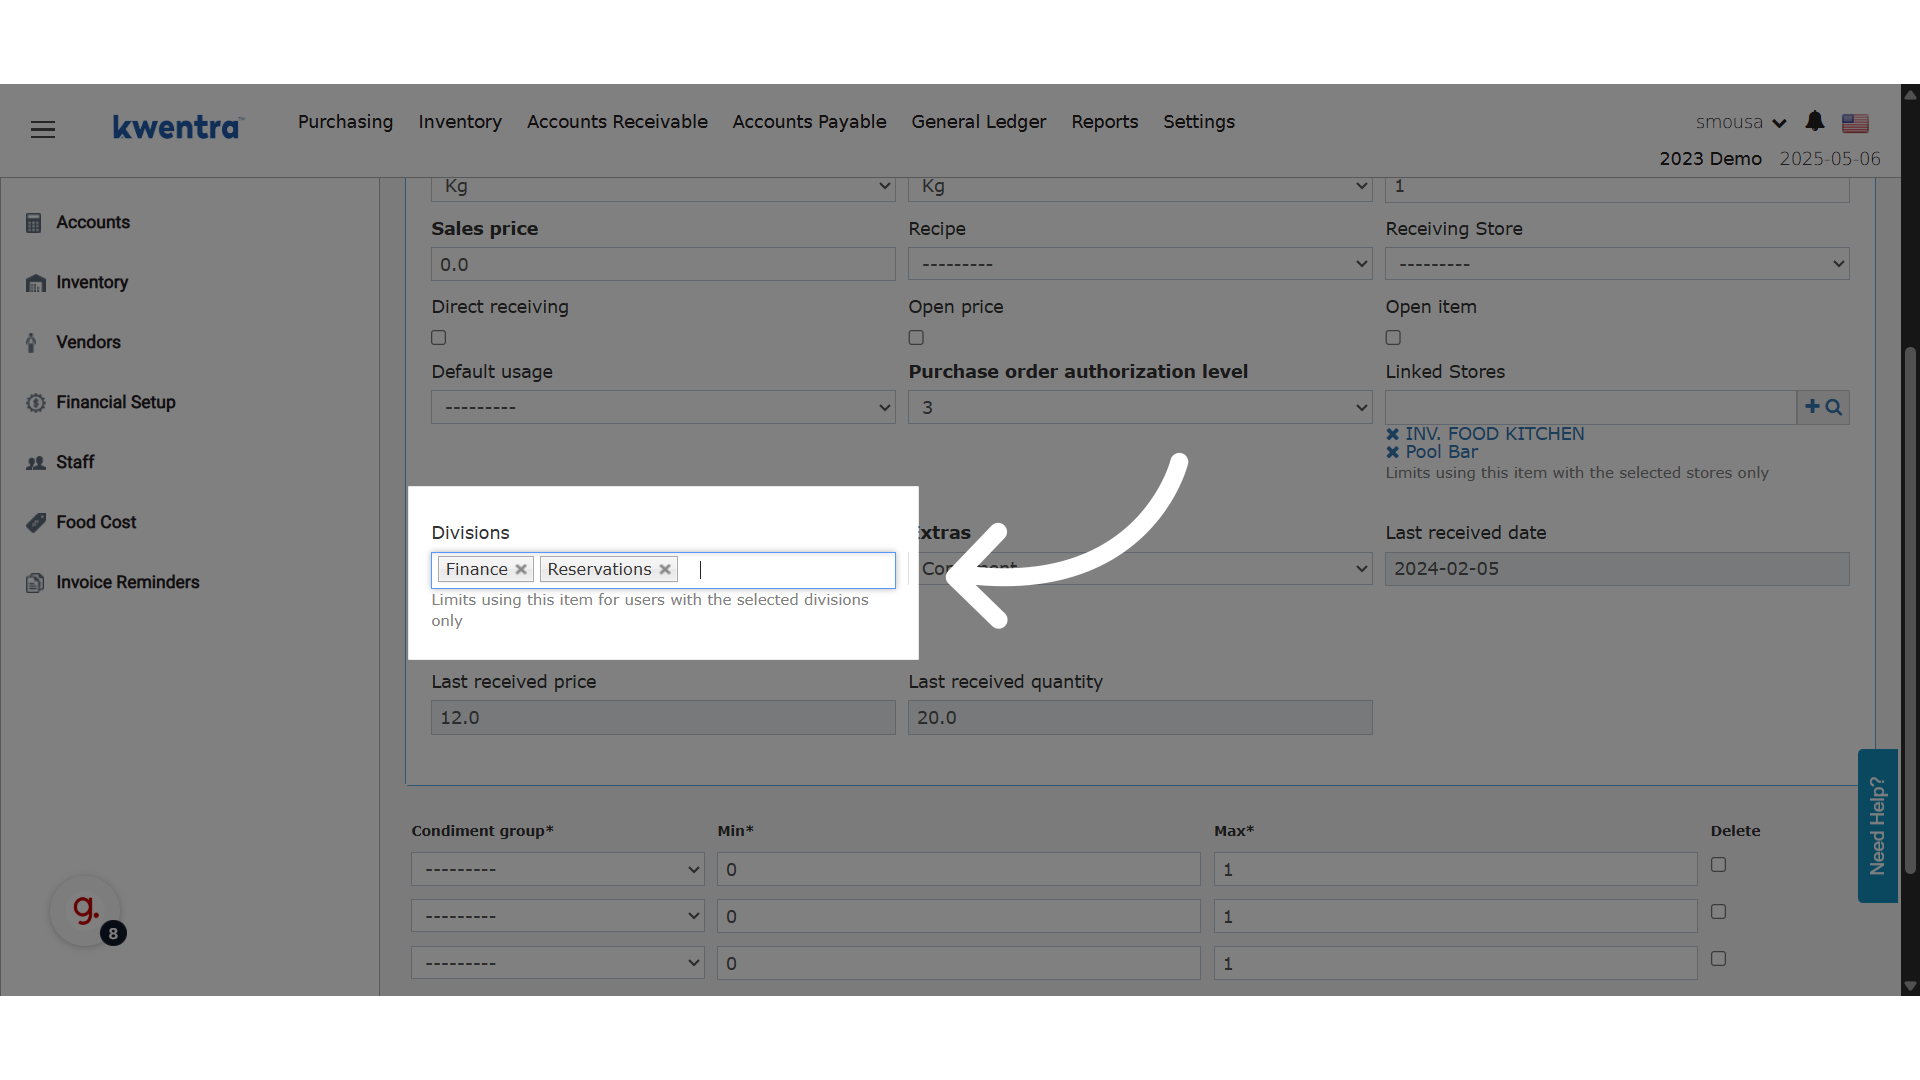This screenshot has height=1080, width=1920.
Task: Open the Accounts Payable menu
Action: [x=809, y=121]
